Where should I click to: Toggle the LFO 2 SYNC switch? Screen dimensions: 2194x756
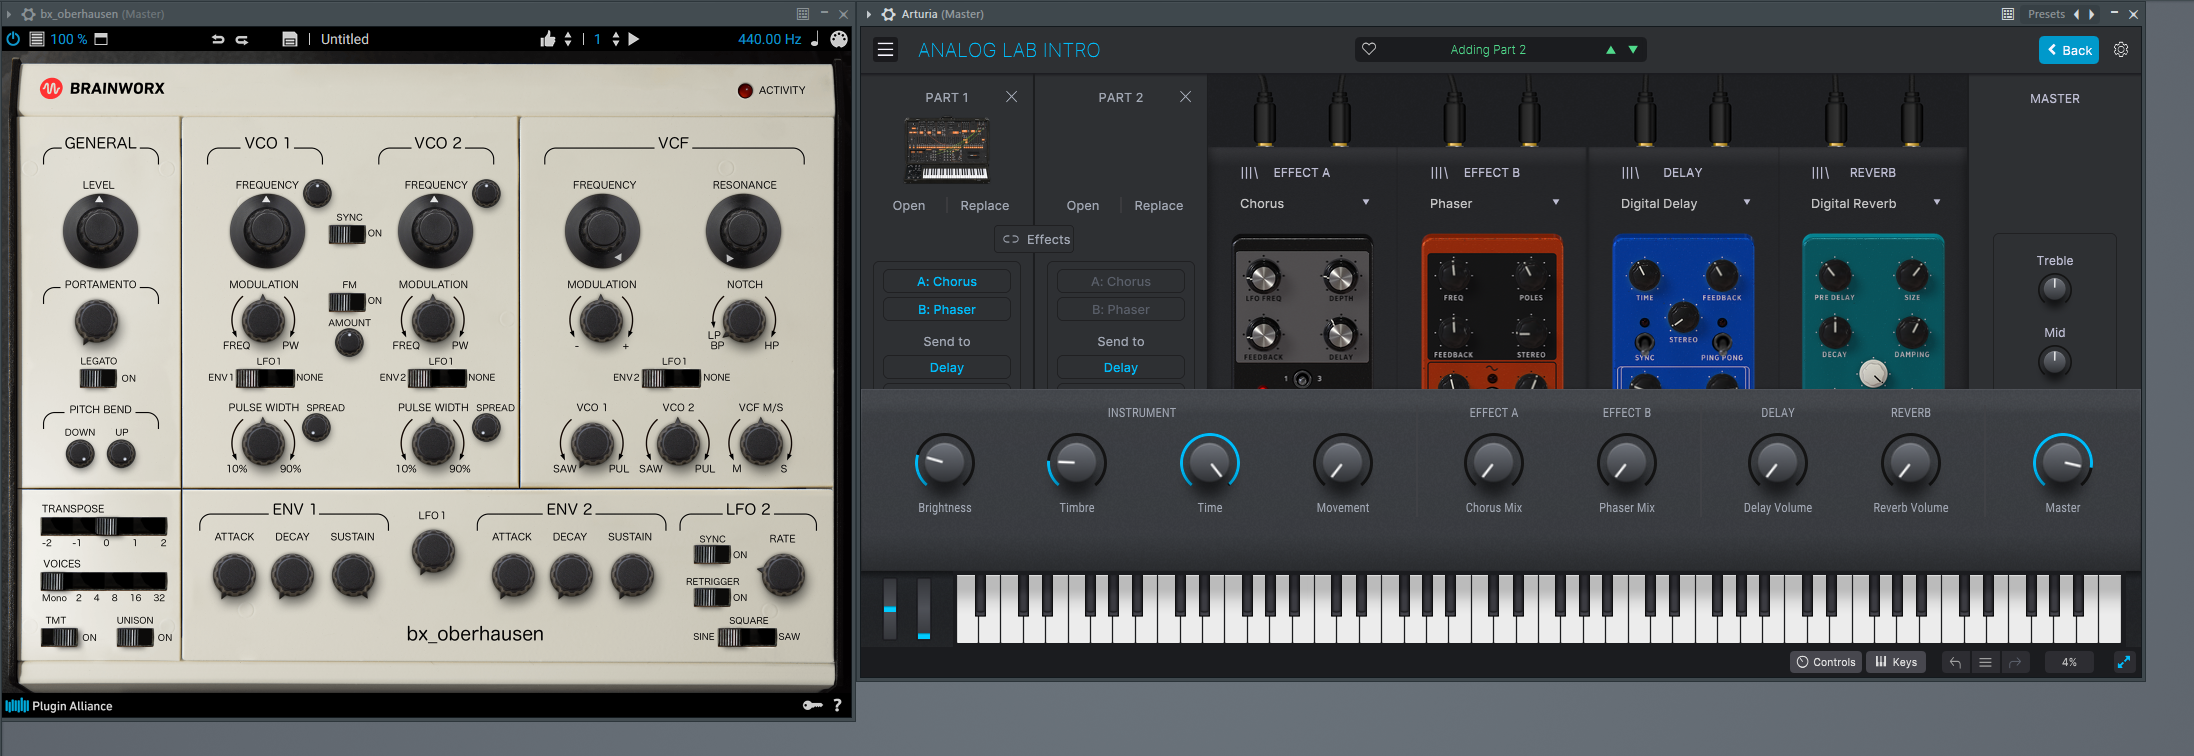click(712, 554)
